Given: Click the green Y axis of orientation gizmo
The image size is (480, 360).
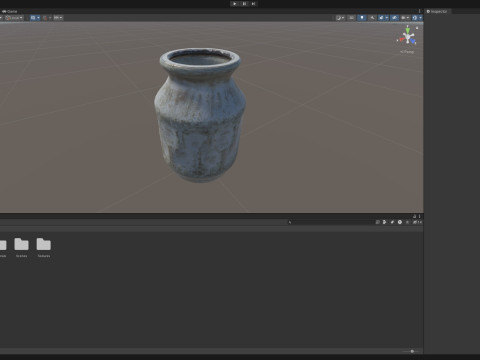Looking at the screenshot, I should pos(408,30).
